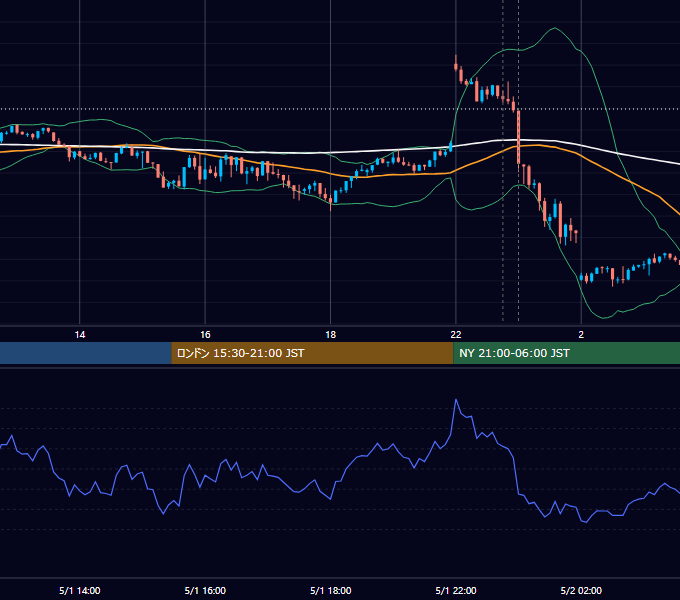Click the 14 hour label on price chart axis
Viewport: 680px width, 600px height.
tap(80, 335)
